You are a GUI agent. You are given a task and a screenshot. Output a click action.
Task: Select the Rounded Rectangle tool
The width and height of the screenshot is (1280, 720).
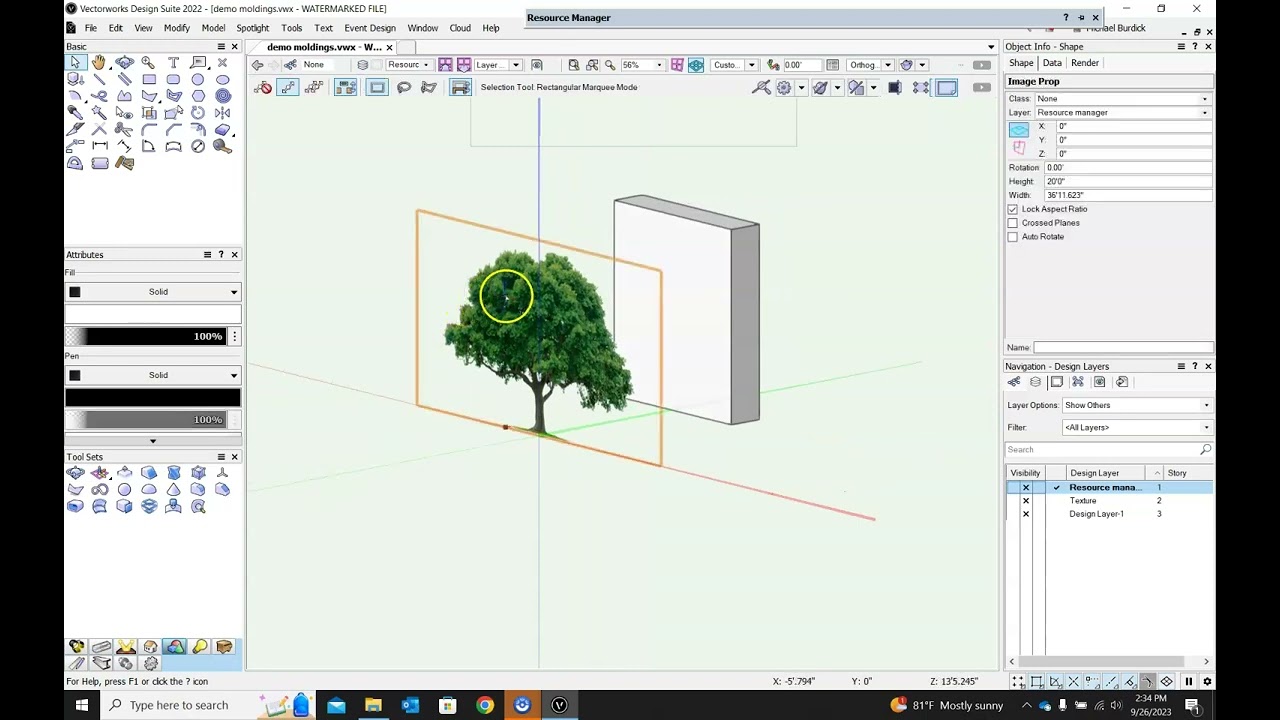(173, 79)
